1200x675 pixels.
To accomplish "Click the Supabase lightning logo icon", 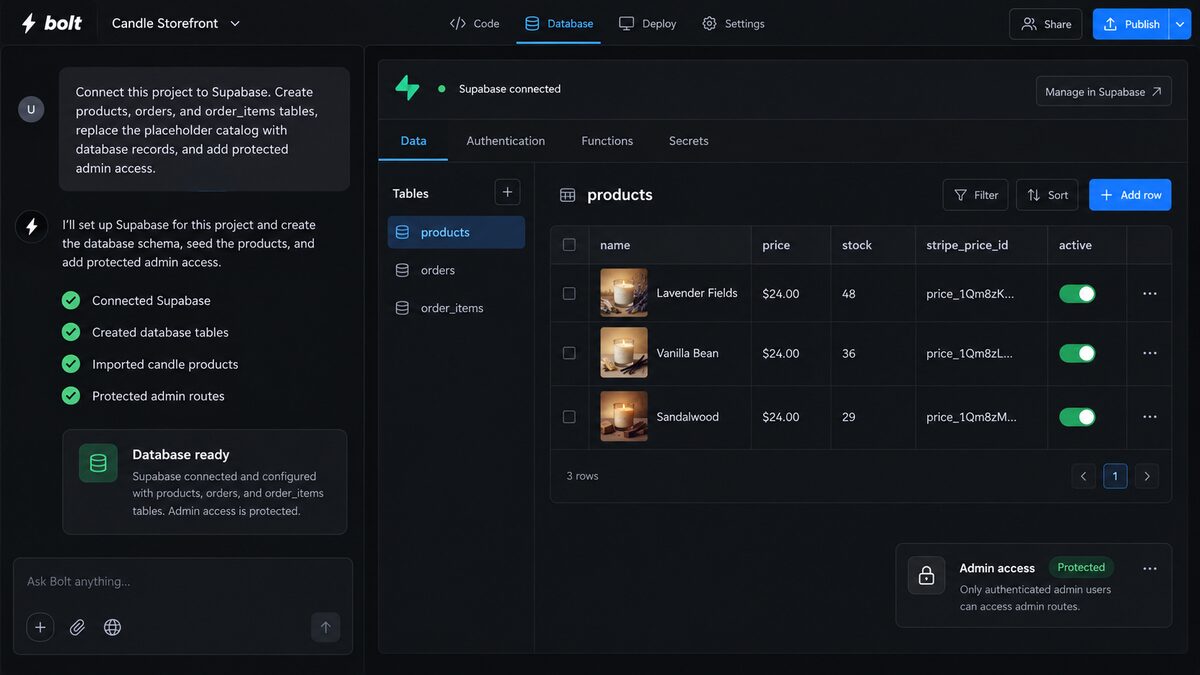I will pos(407,88).
